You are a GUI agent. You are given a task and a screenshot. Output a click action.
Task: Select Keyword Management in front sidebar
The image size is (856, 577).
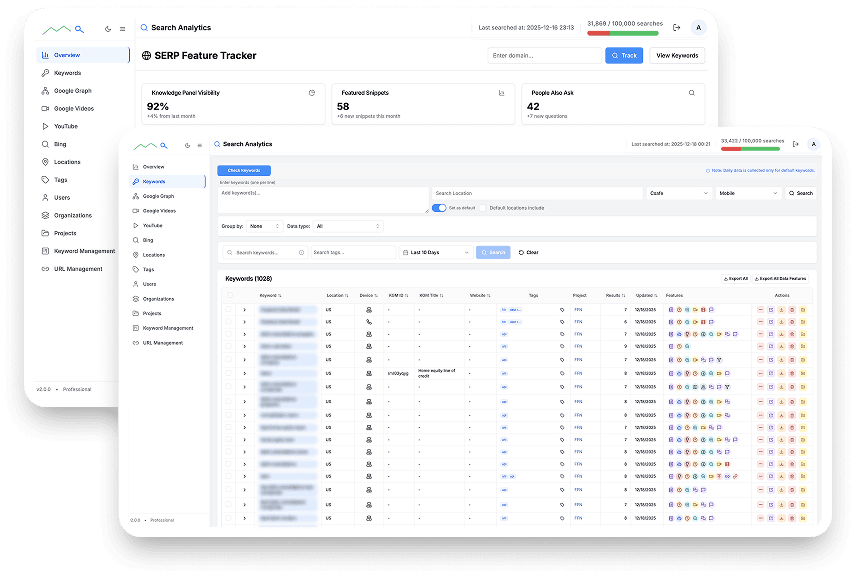pyautogui.click(x=167, y=328)
